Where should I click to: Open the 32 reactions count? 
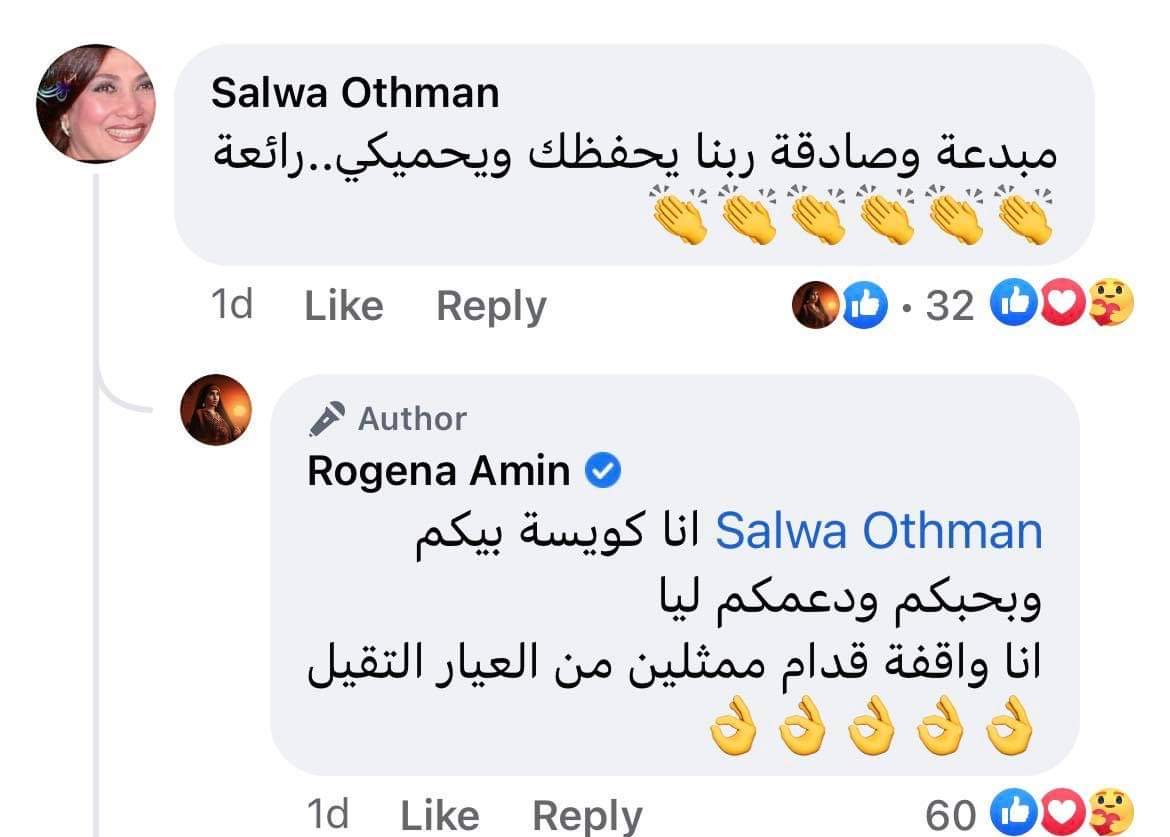(949, 306)
